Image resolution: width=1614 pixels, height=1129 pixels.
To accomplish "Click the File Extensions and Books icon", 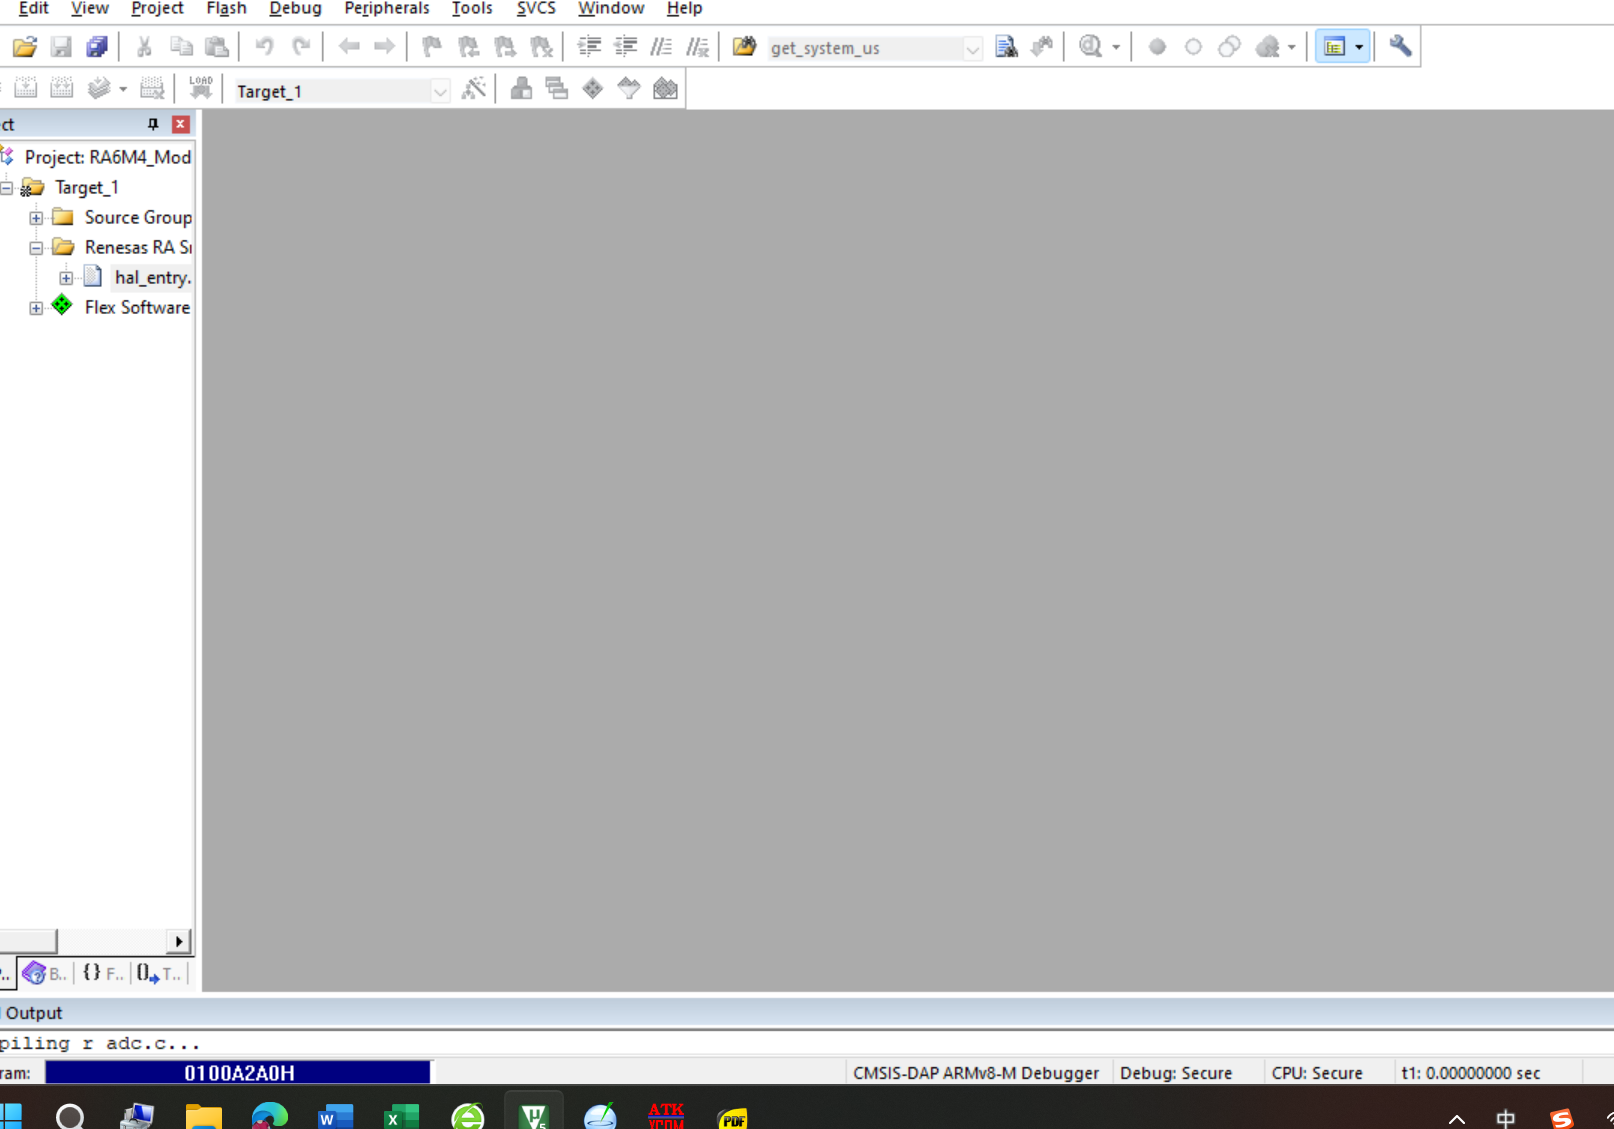I will click(x=521, y=89).
